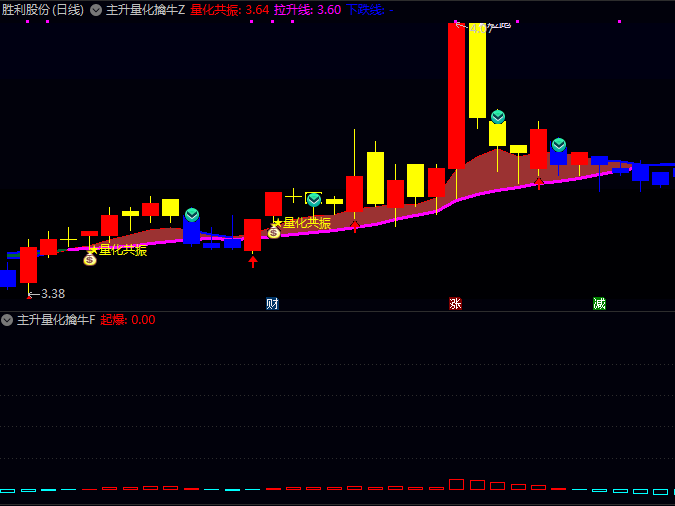Image resolution: width=675 pixels, height=506 pixels.
Task: Click the 量化共振: 3.64 readout
Action: pyautogui.click(x=230, y=10)
